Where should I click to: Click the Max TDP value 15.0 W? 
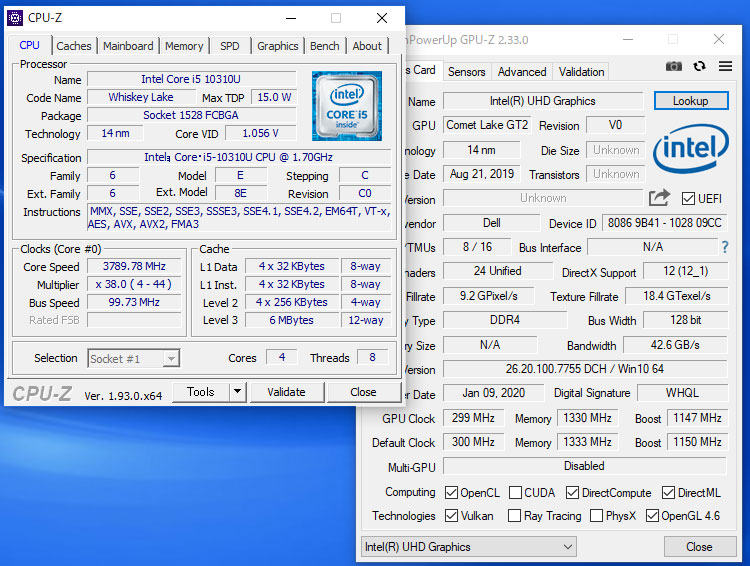coord(274,97)
